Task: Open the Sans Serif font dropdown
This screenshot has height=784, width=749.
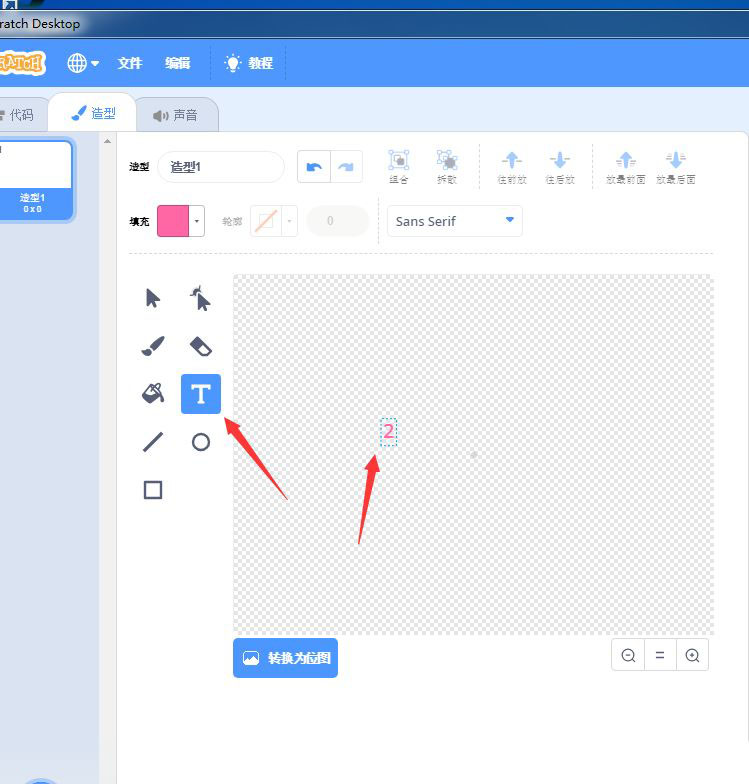Action: click(455, 221)
